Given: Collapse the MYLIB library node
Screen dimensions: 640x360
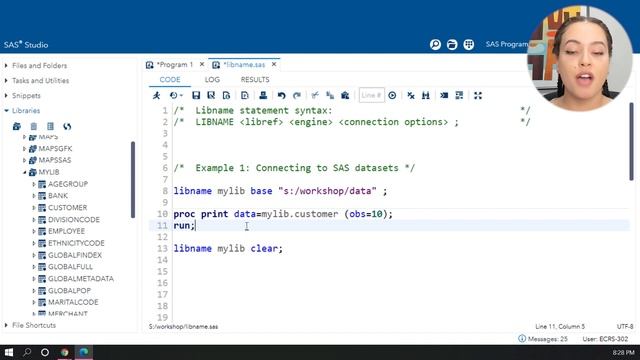Looking at the screenshot, I should [x=24, y=172].
